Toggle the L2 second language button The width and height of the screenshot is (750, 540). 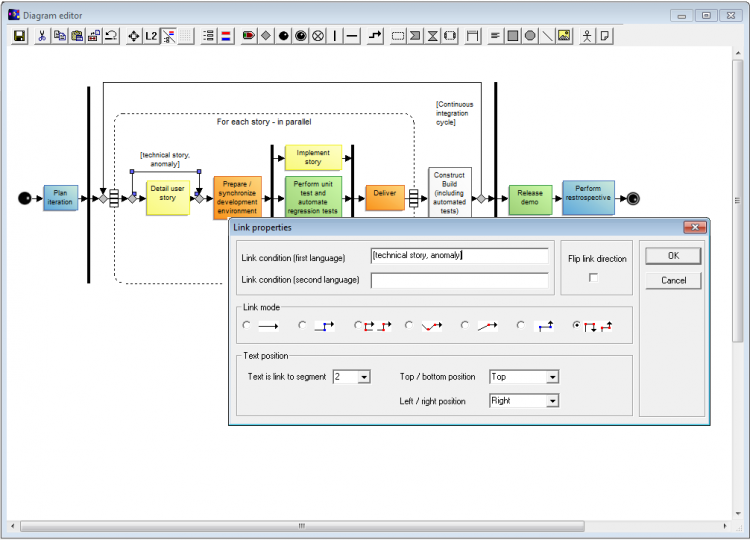[151, 36]
